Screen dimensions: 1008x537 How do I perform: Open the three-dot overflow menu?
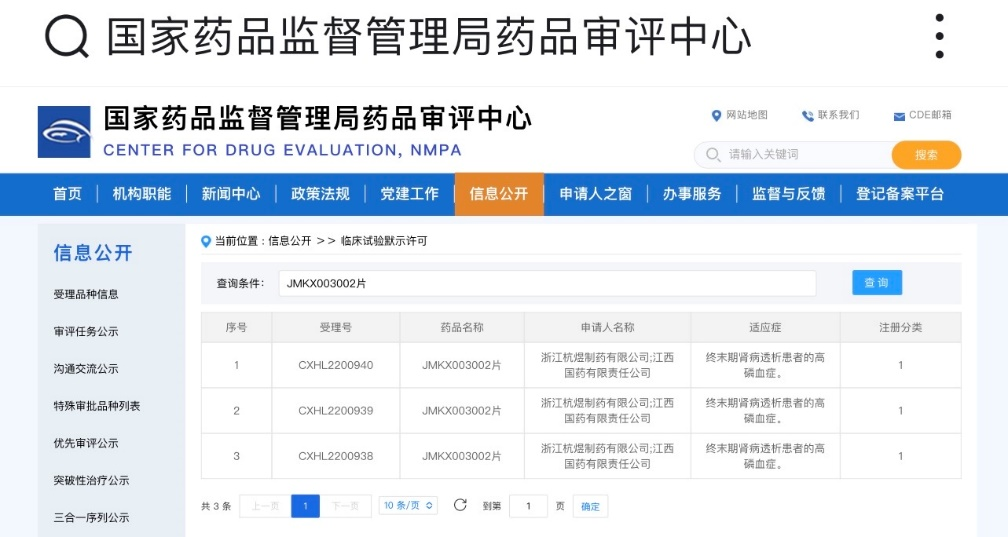click(x=939, y=36)
